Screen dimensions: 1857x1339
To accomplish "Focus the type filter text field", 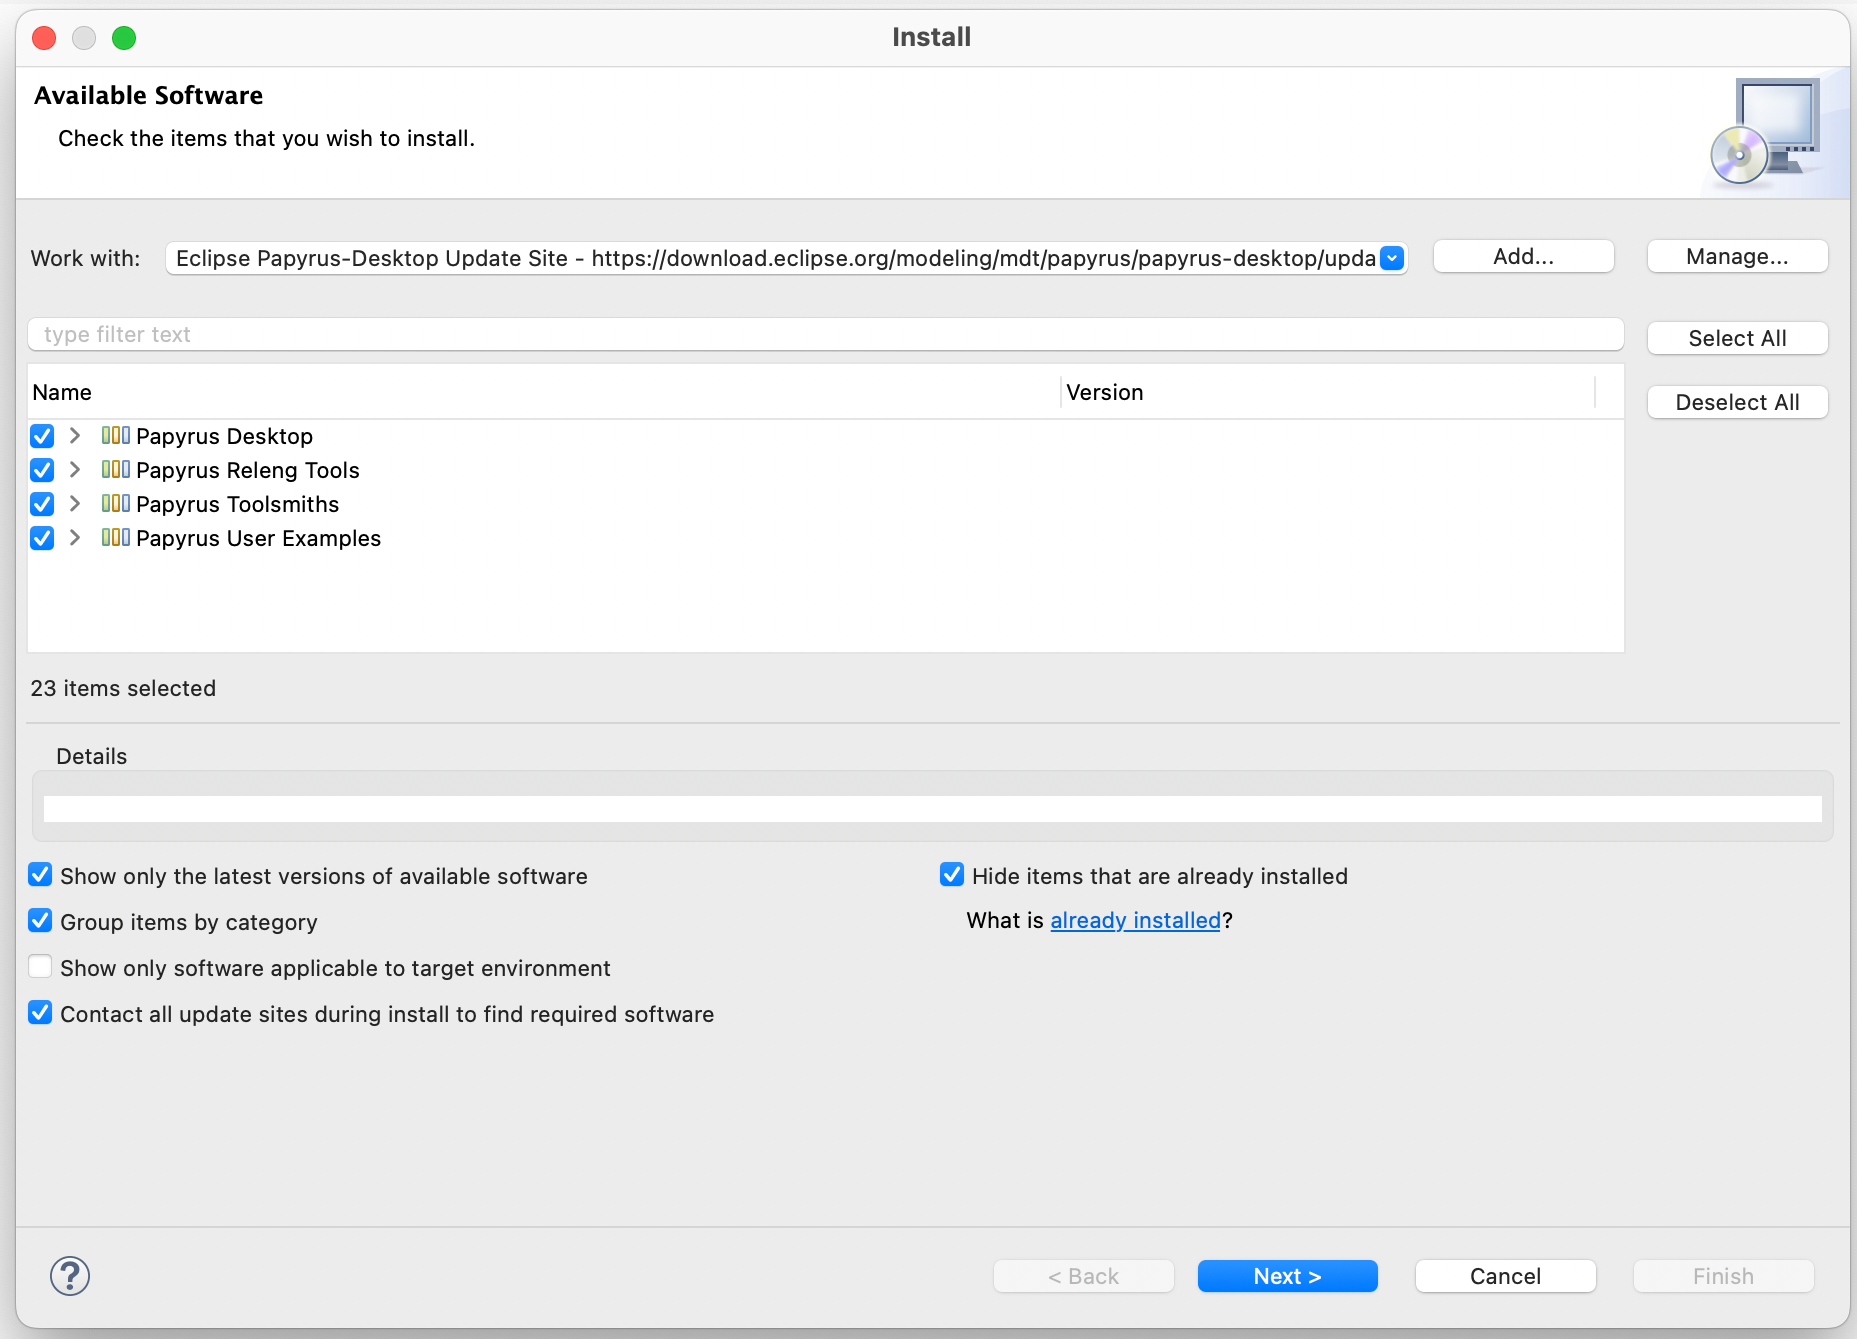I will [x=825, y=334].
